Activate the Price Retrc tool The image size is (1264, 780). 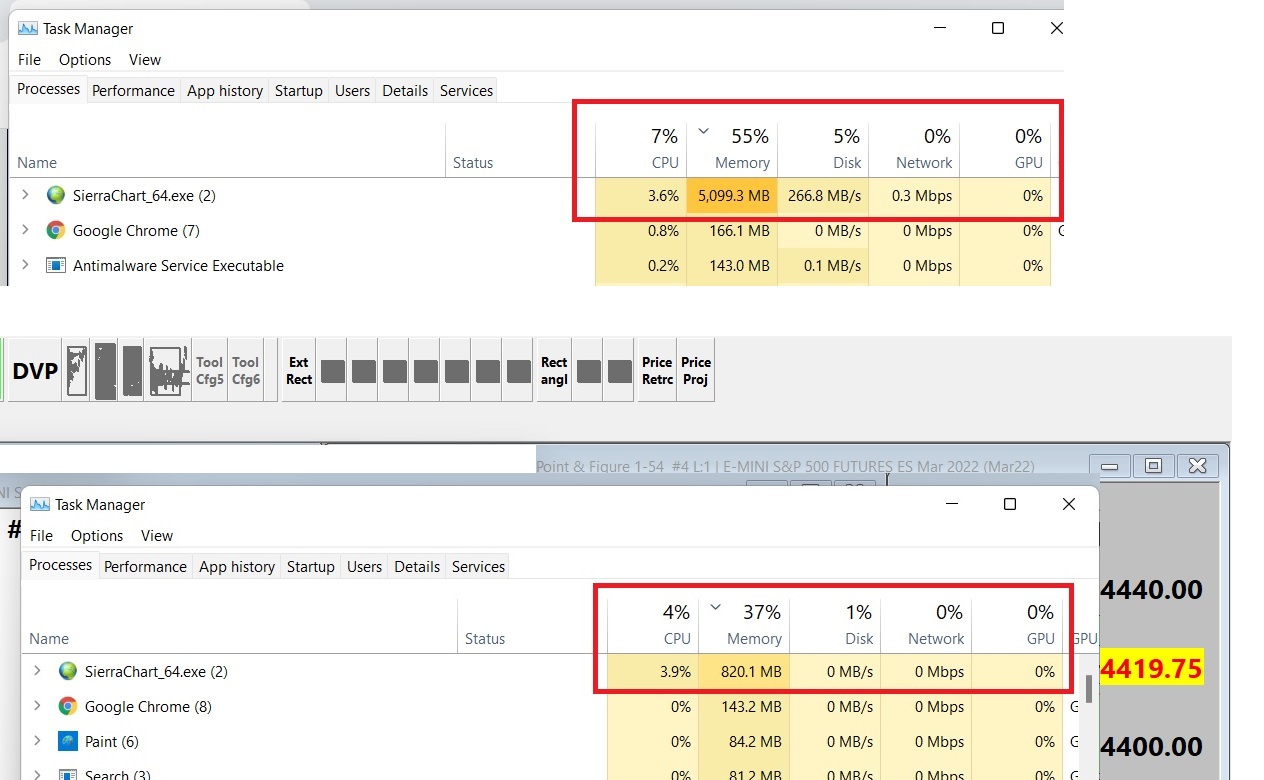[657, 371]
